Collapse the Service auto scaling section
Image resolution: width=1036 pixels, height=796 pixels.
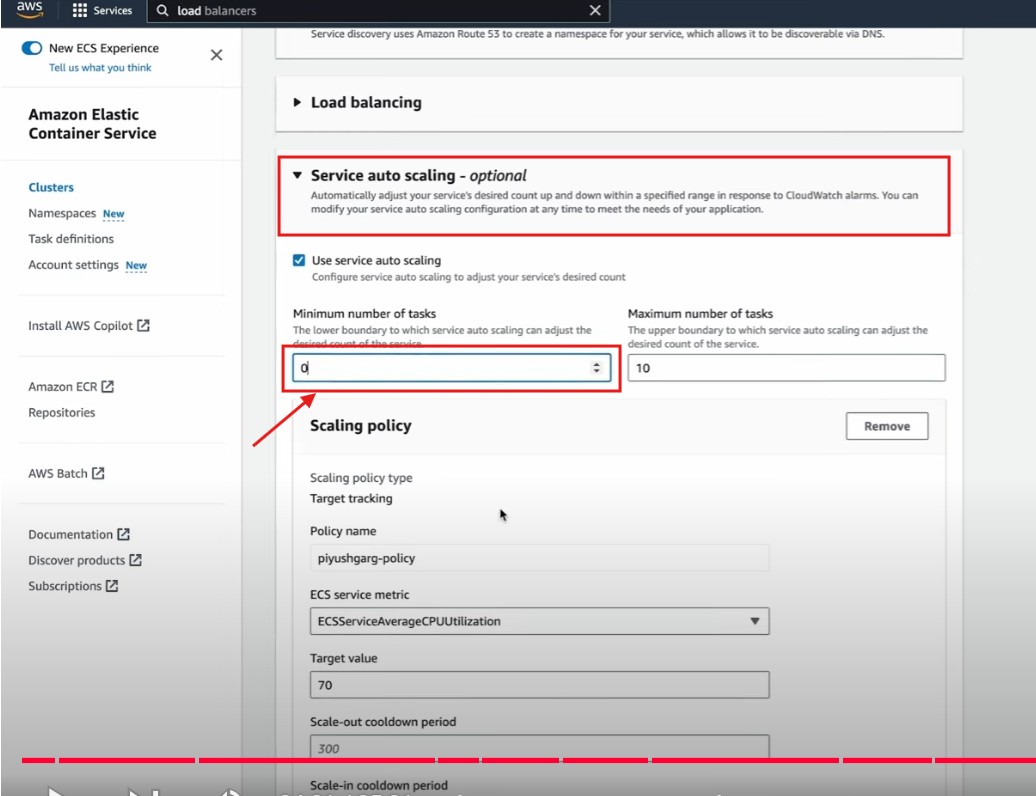pos(297,175)
